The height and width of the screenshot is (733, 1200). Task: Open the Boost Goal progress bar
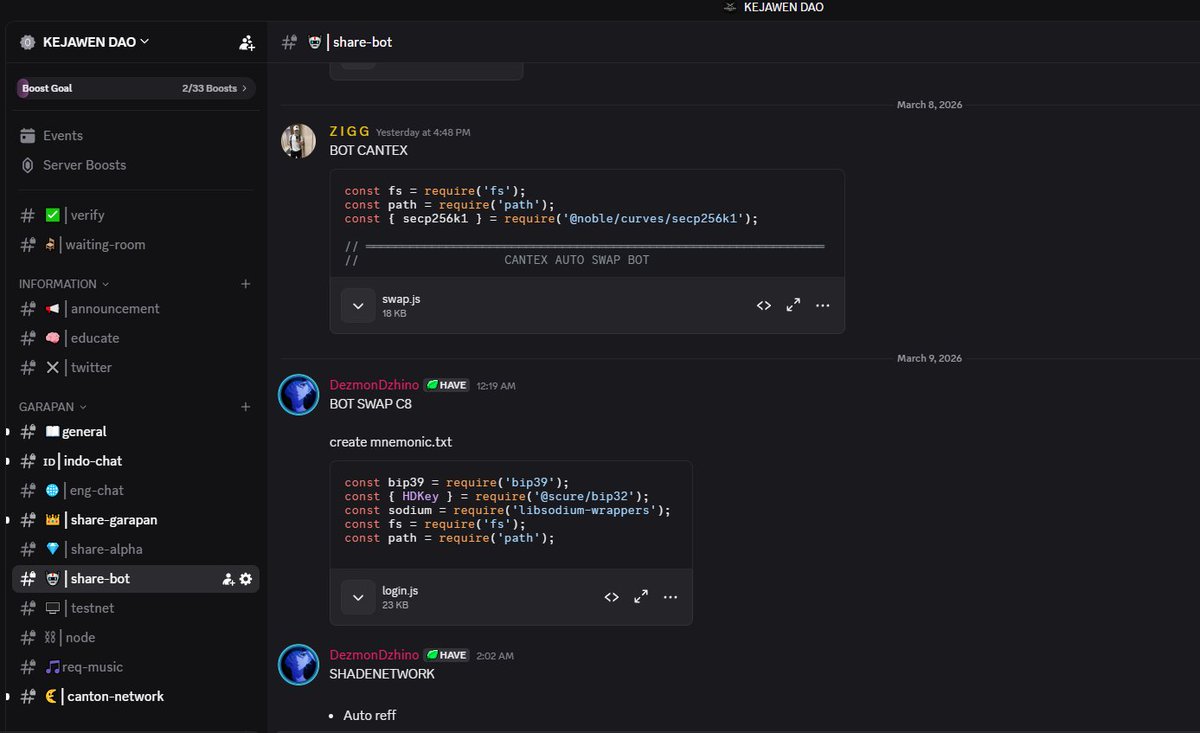click(x=135, y=88)
